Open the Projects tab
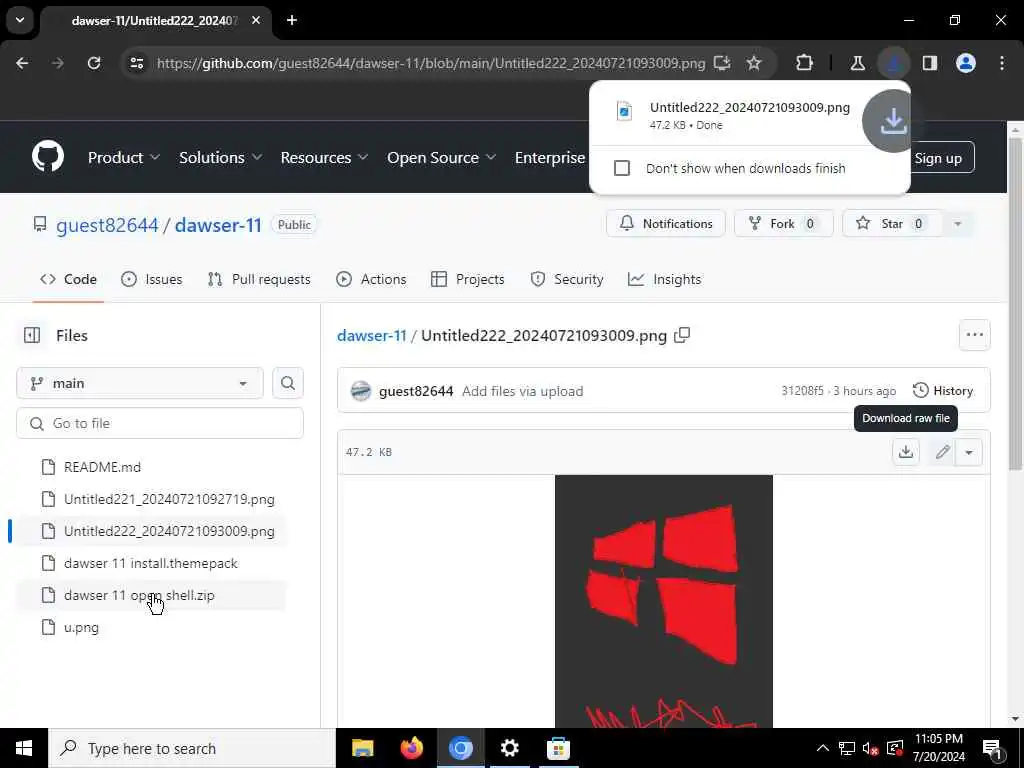 [468, 280]
